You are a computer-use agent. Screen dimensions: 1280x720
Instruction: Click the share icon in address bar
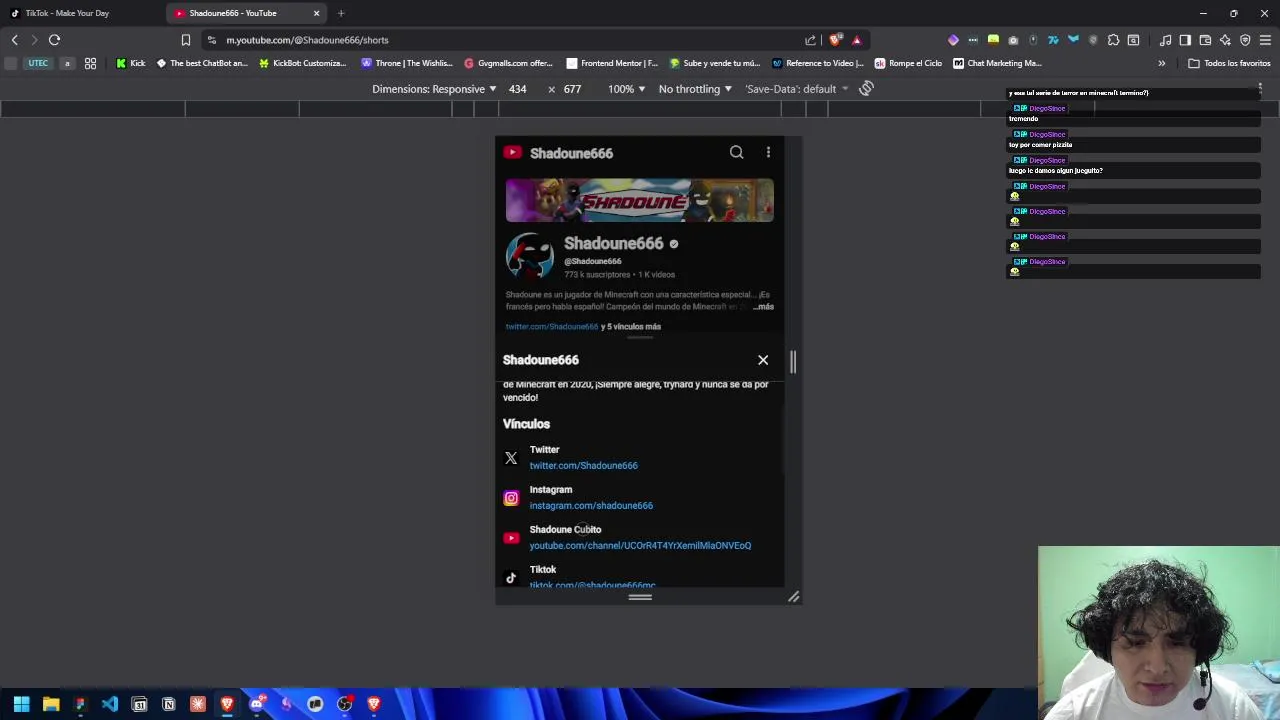pos(810,40)
